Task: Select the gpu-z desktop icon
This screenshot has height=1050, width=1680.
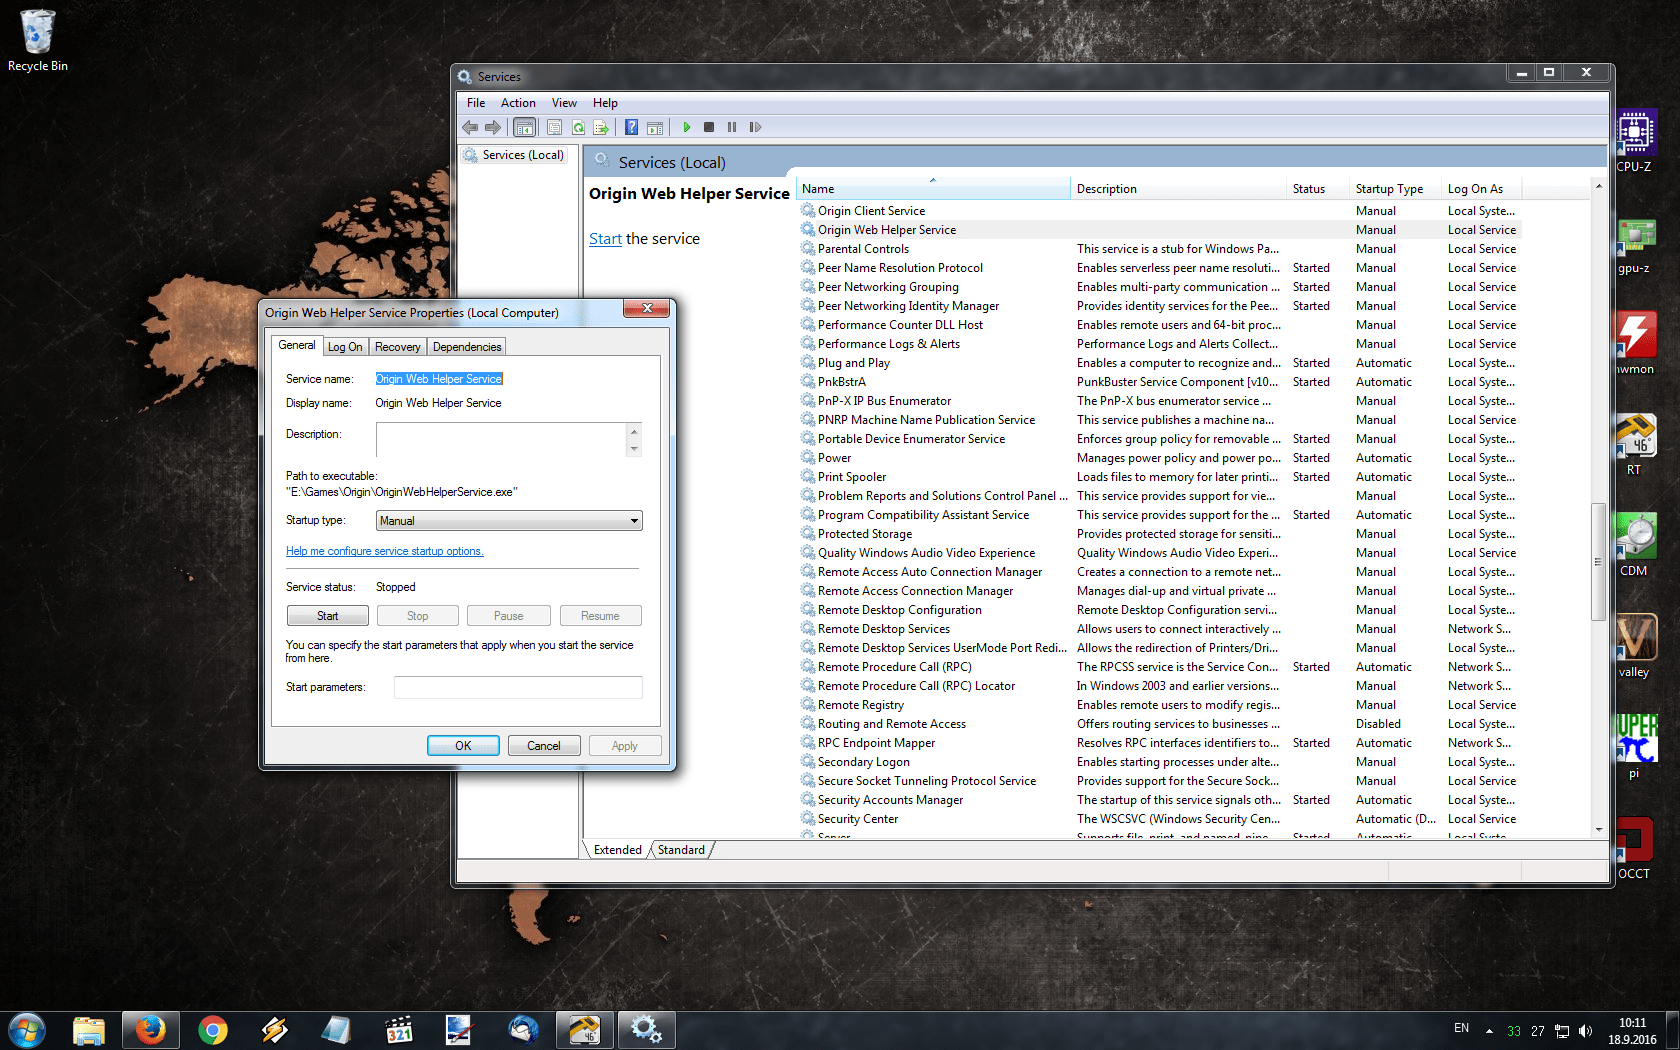Action: coord(1634,246)
